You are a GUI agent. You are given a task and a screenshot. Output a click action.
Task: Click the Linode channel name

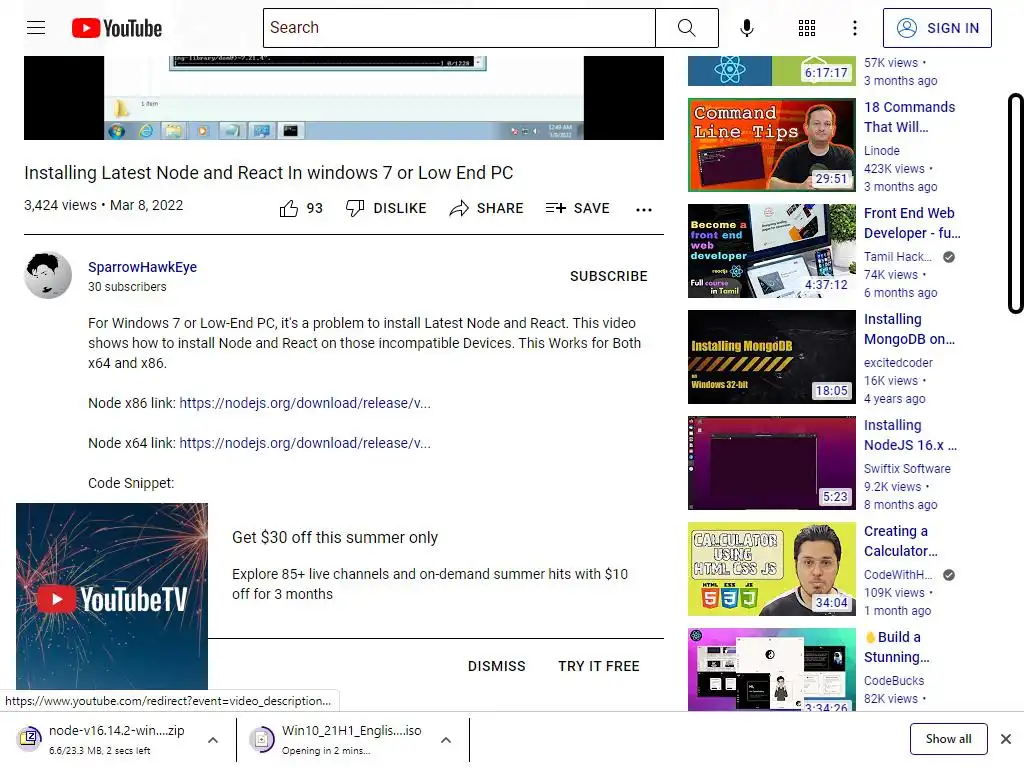click(x=882, y=151)
